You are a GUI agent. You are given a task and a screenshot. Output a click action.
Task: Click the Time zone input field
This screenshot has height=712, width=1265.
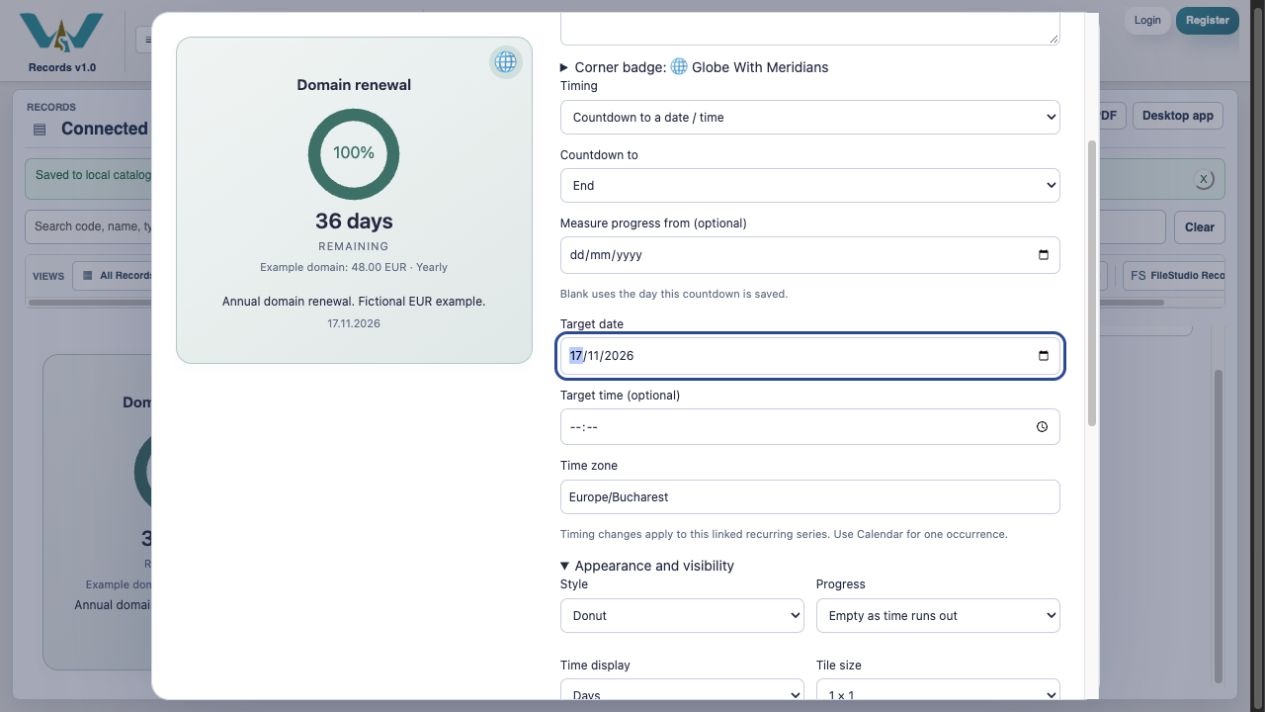pyautogui.click(x=810, y=497)
